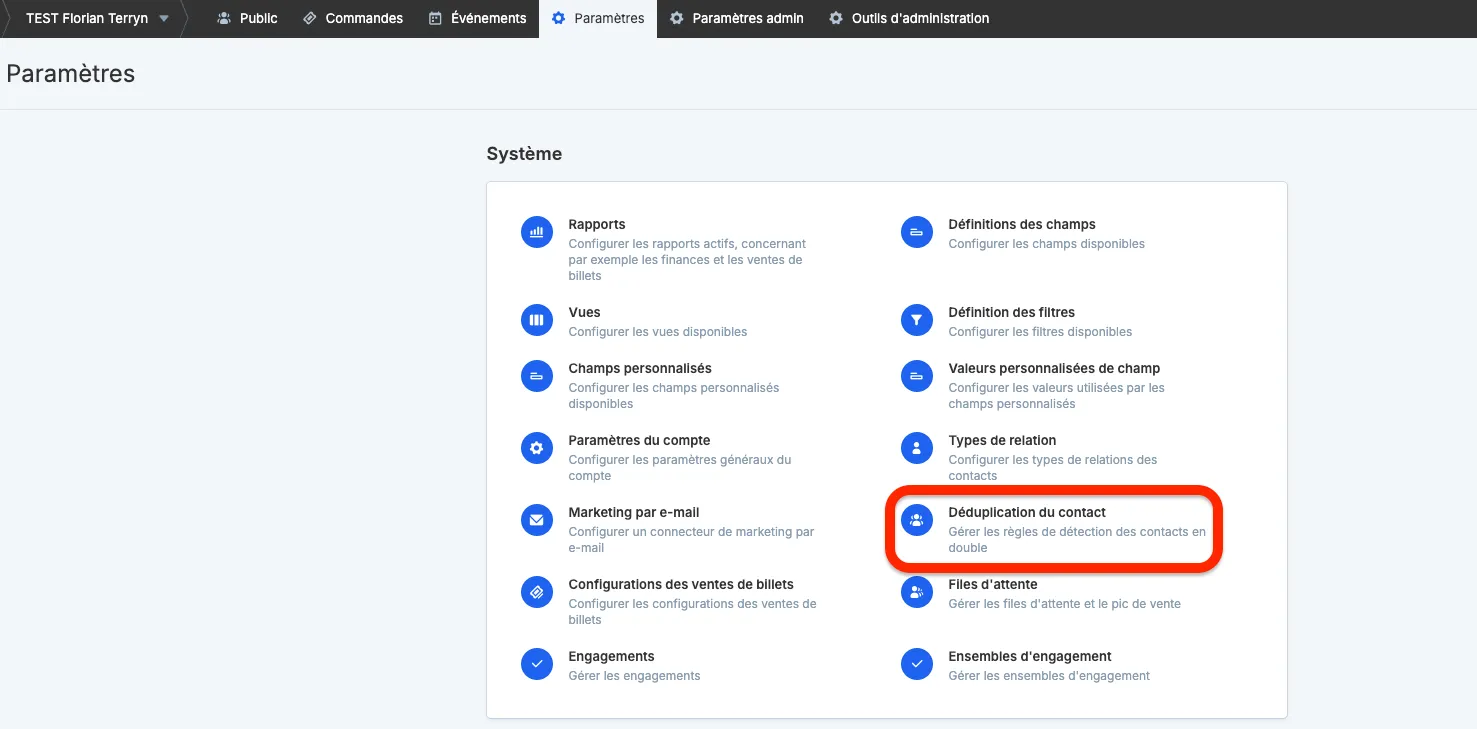Viewport: 1477px width, 729px height.
Task: Open Marketing par e-mail link
Action: click(x=634, y=513)
